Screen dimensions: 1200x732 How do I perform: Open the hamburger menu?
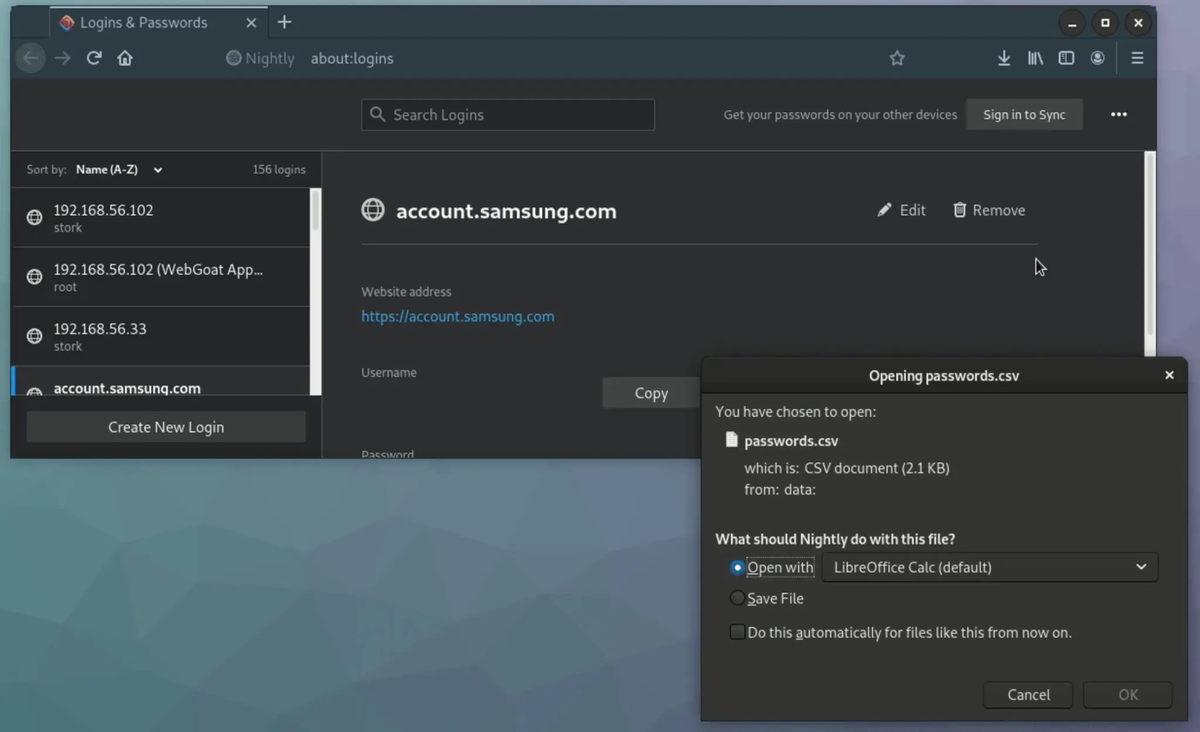pyautogui.click(x=1137, y=58)
